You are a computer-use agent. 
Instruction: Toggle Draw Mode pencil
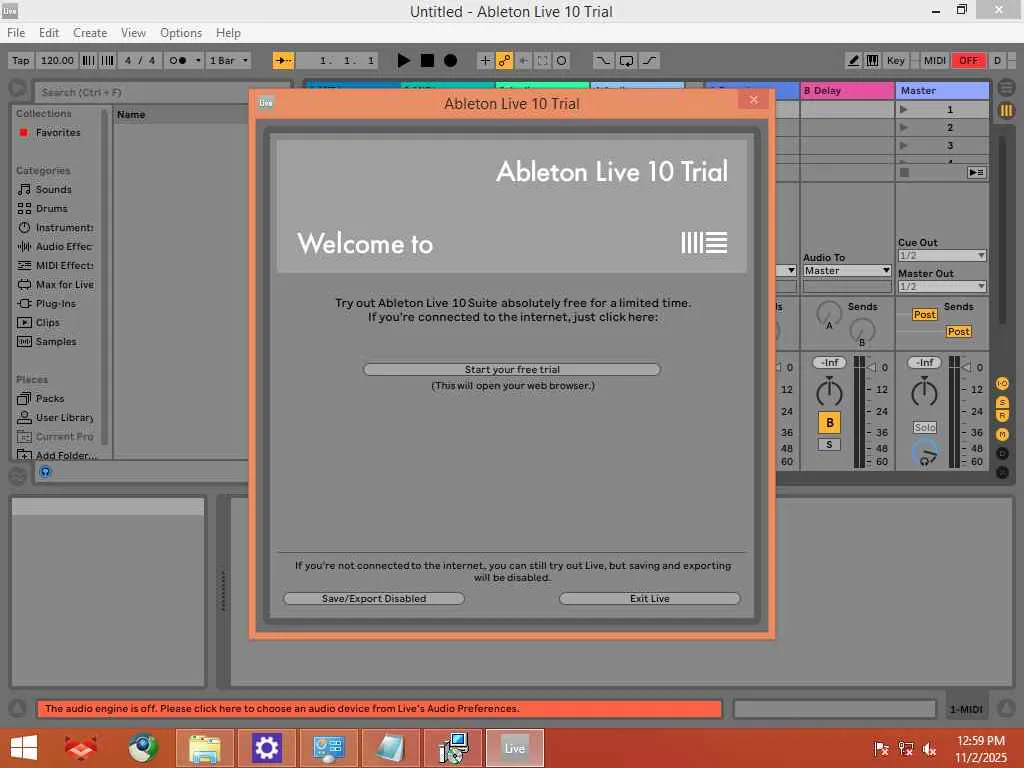point(853,61)
